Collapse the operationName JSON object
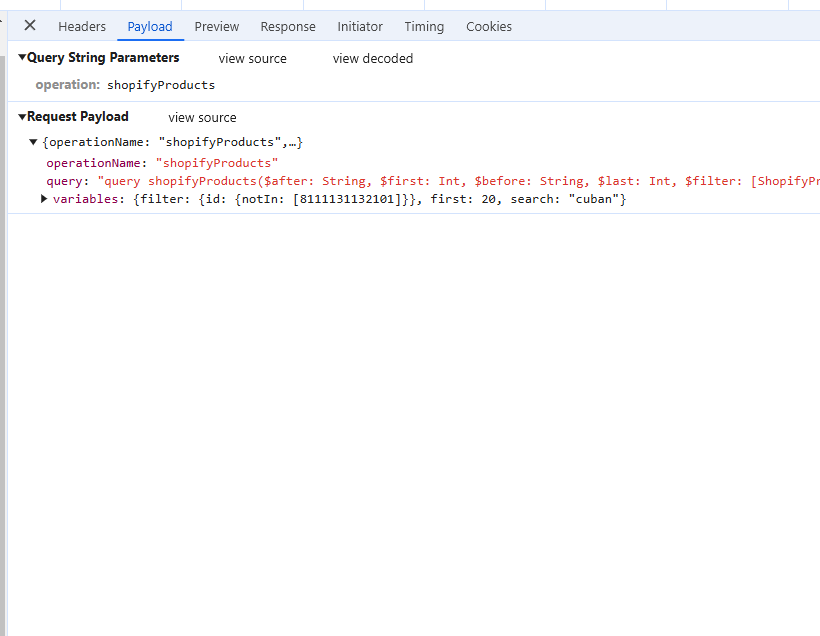Viewport: 820px width, 636px height. [x=33, y=141]
